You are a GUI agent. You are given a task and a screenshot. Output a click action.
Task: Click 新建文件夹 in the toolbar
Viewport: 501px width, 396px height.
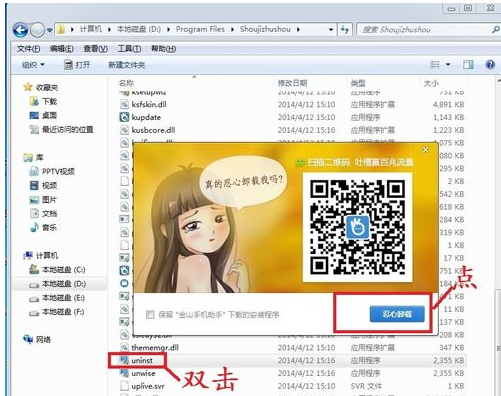[x=127, y=65]
